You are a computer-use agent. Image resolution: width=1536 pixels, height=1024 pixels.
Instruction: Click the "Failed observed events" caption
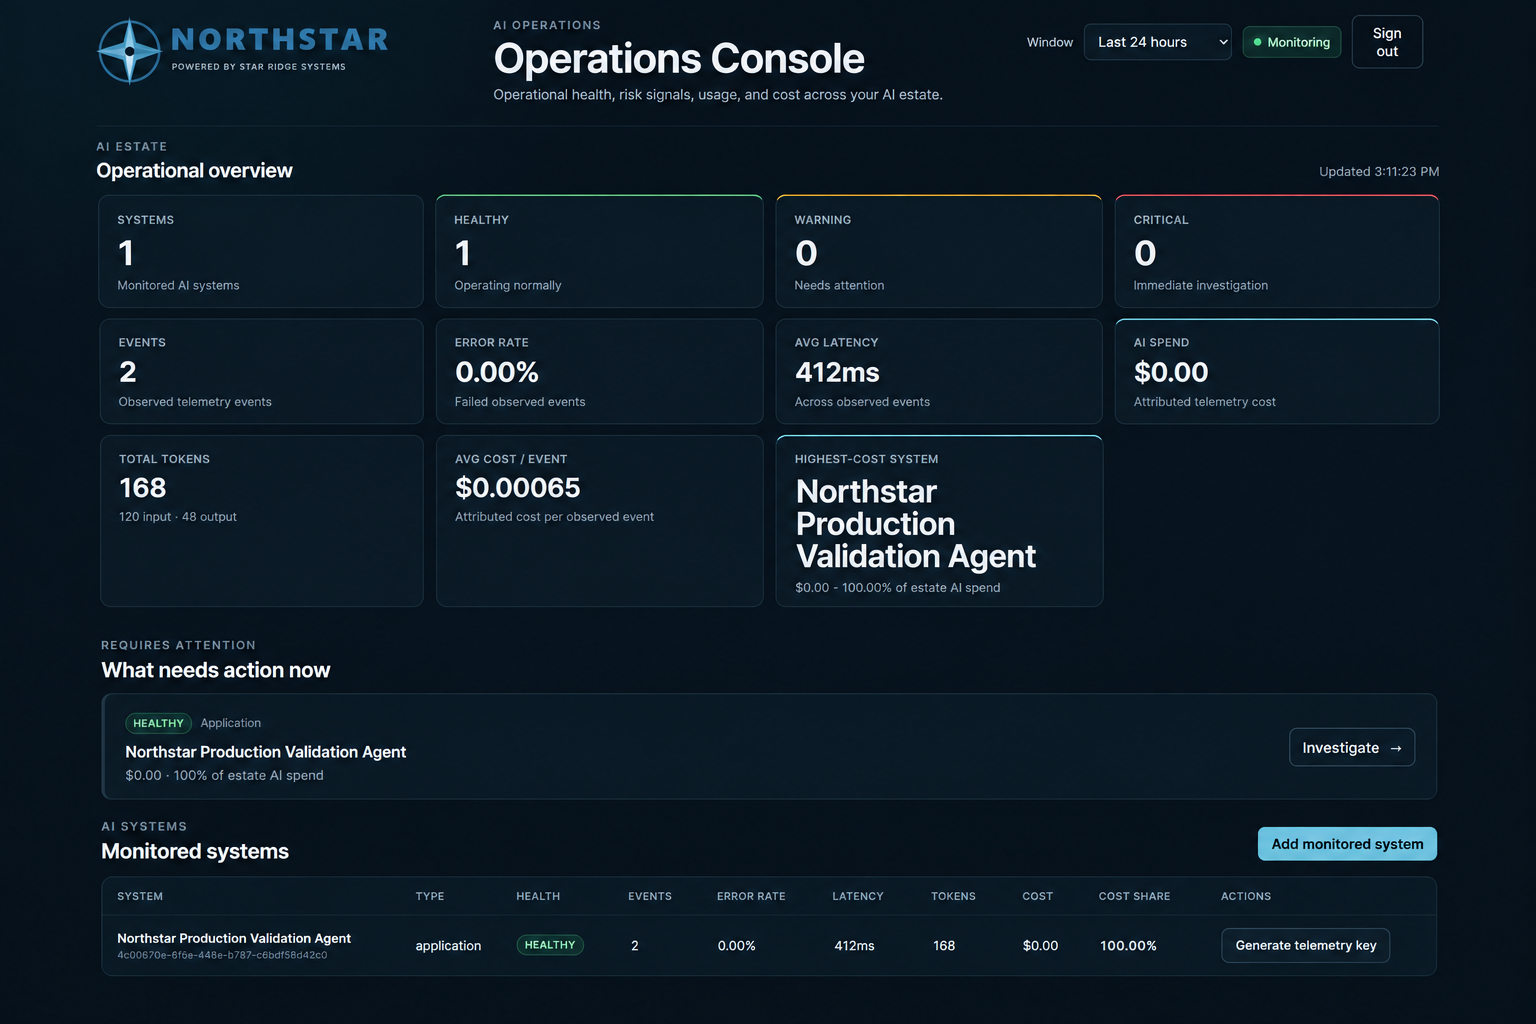[x=520, y=402]
